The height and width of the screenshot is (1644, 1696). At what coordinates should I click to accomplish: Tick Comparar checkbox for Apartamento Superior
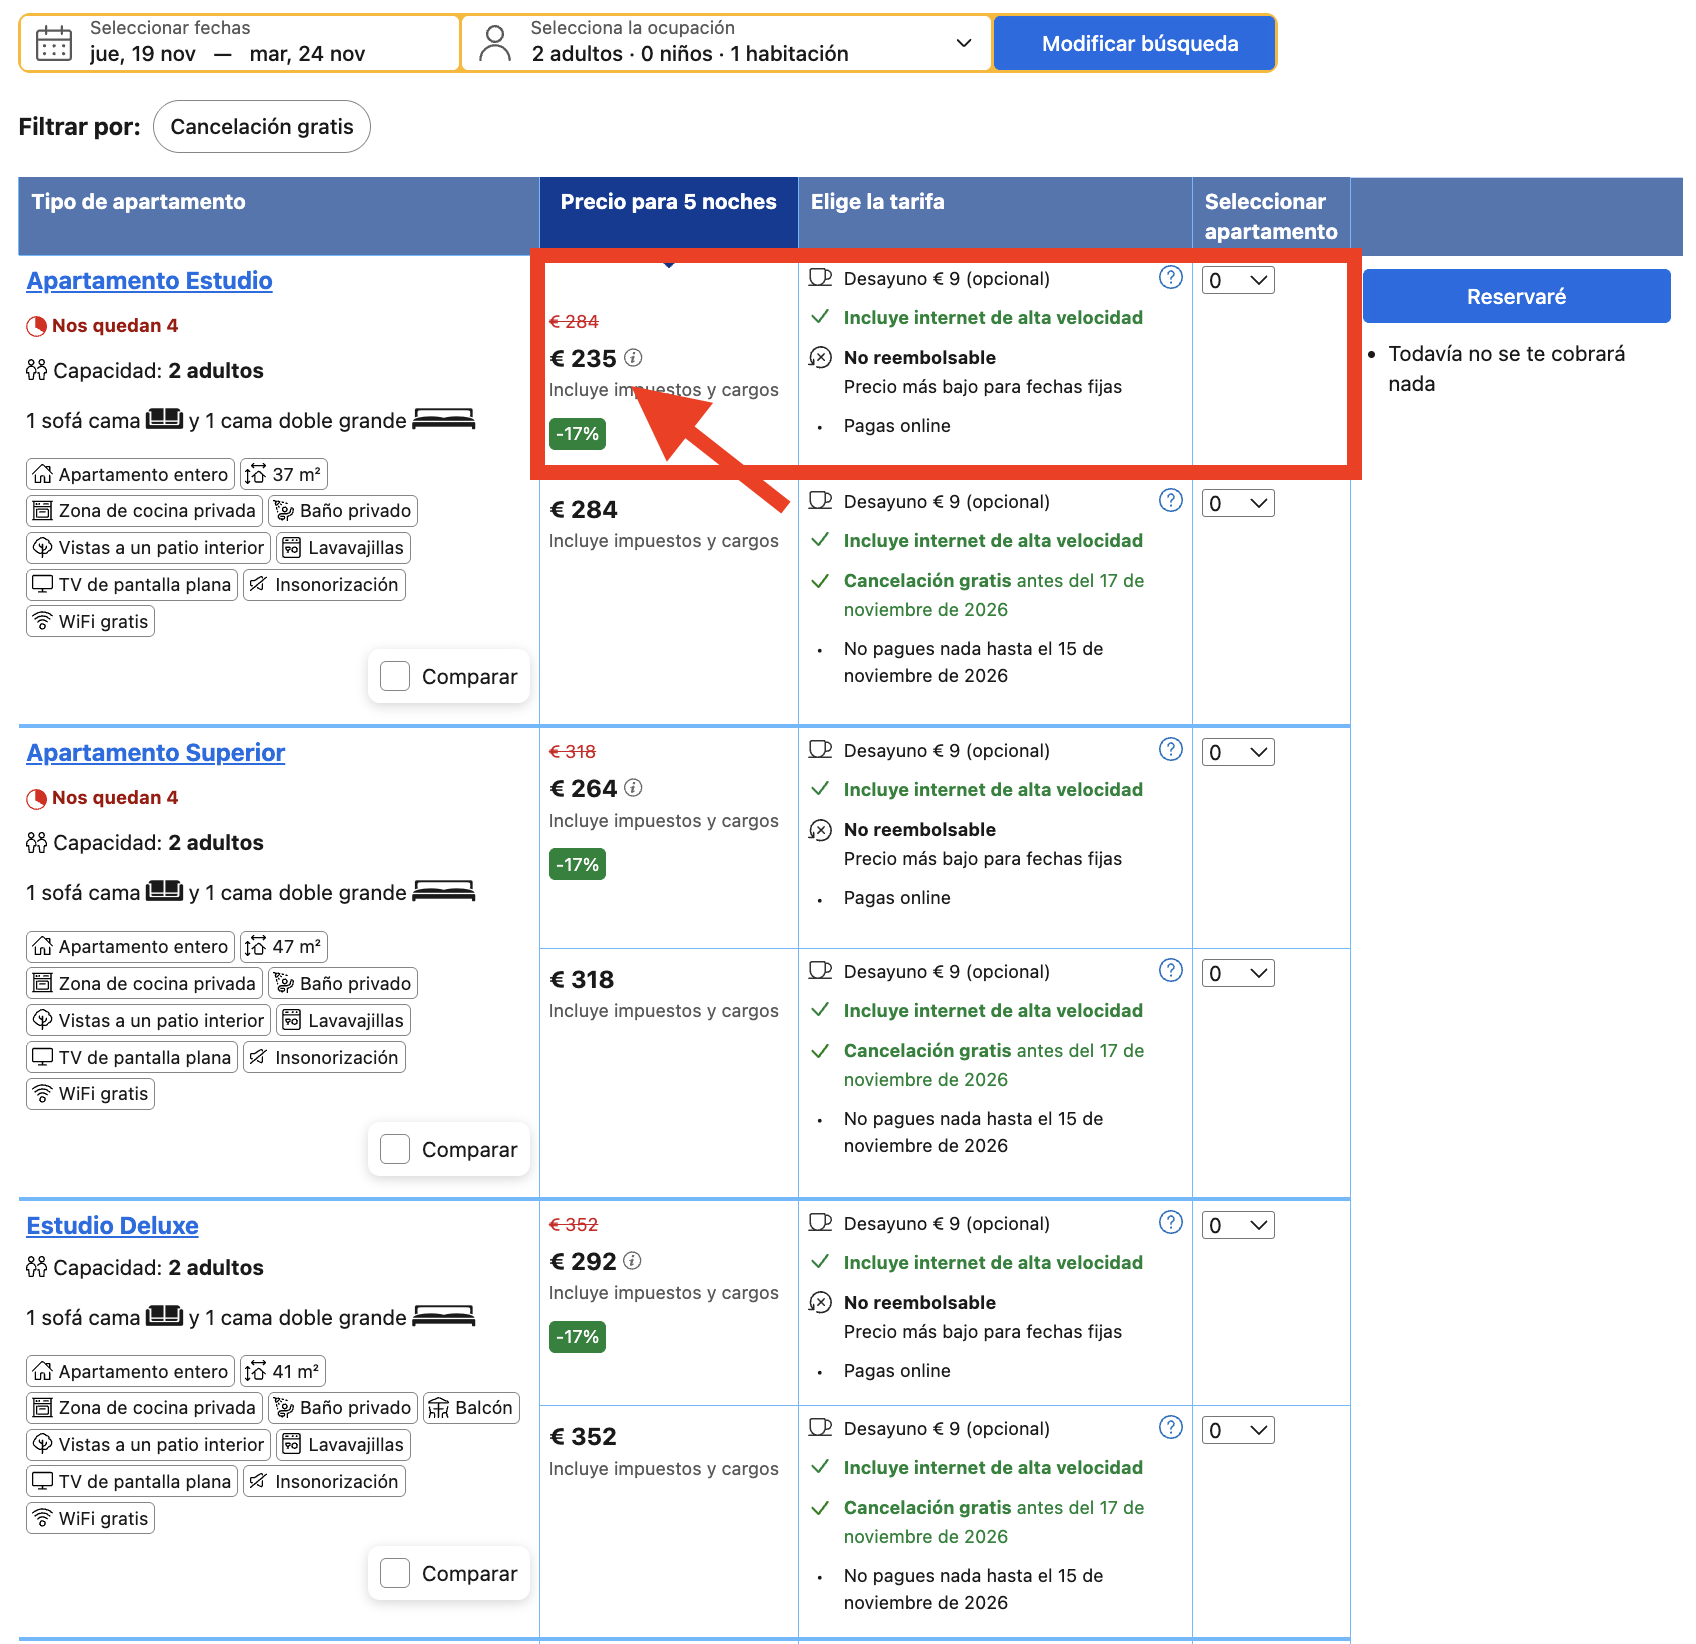395,1149
